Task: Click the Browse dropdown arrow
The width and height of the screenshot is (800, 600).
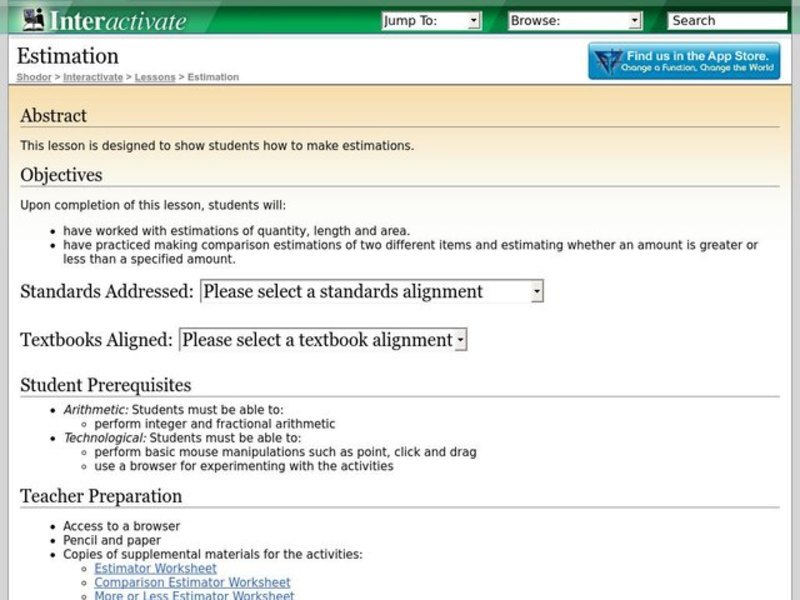Action: point(634,19)
